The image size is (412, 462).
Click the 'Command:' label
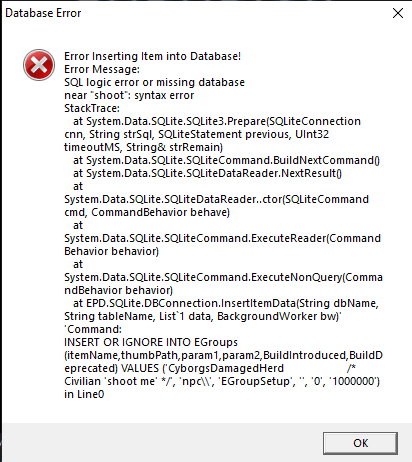tap(93, 329)
